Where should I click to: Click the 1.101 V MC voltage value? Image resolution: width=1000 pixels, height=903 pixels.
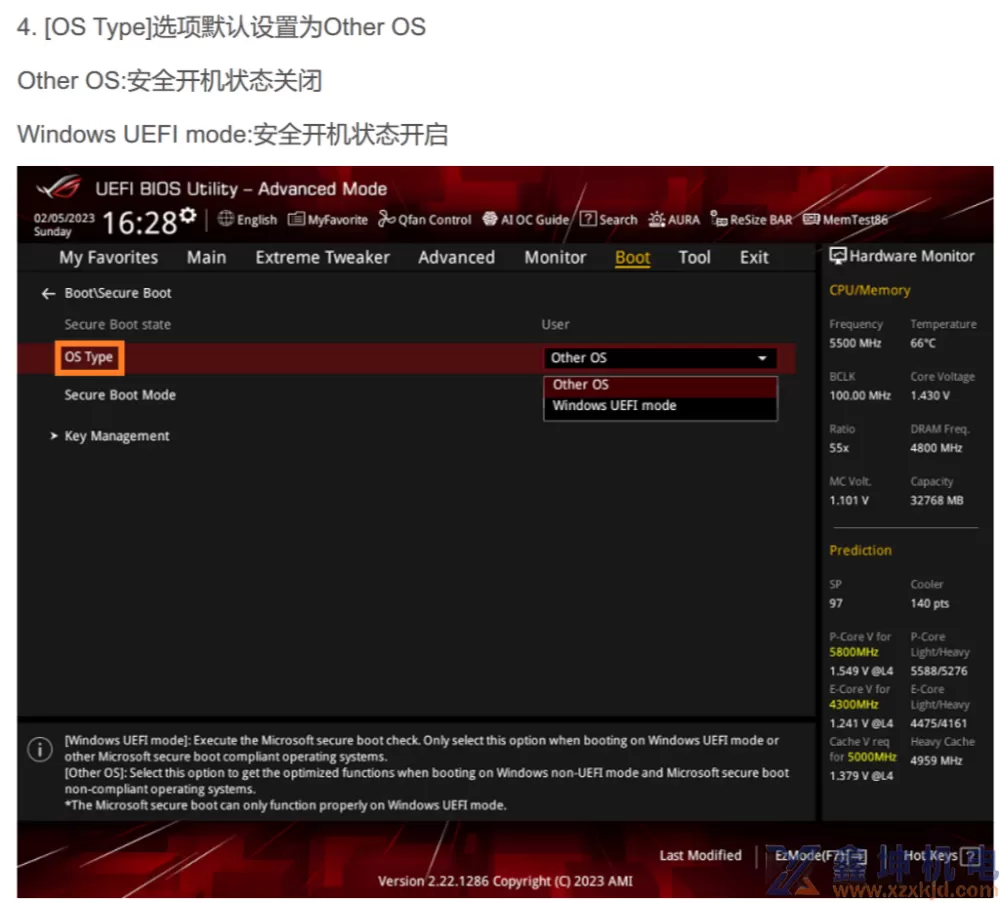pos(848,501)
